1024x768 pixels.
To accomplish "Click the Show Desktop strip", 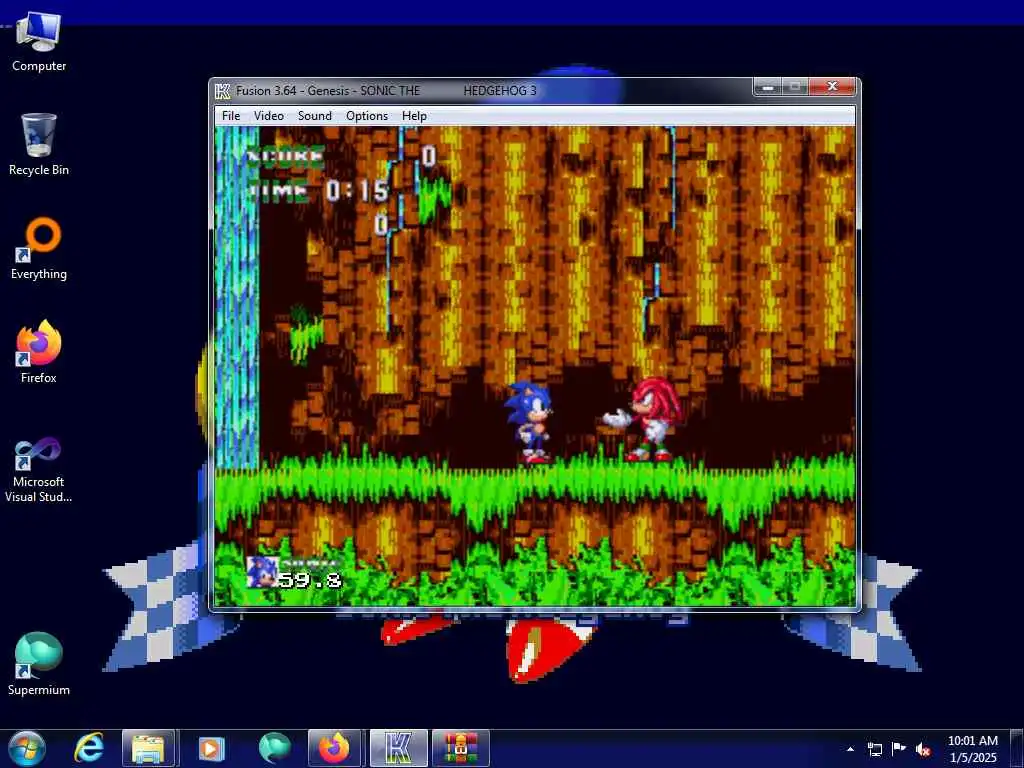I will pos(1017,748).
